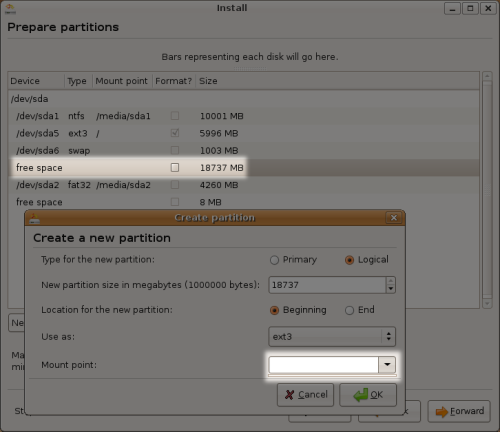The width and height of the screenshot is (500, 432).
Task: Sort by Mount point column header
Action: point(122,81)
